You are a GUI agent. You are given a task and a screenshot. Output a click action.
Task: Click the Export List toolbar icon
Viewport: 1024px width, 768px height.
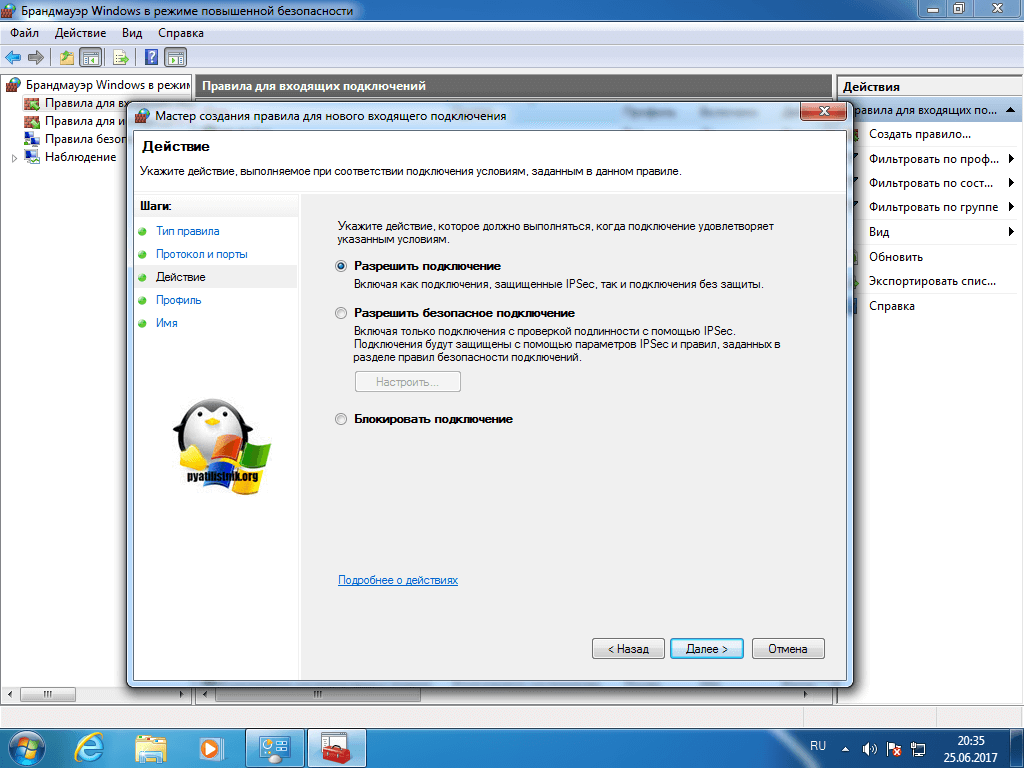[x=121, y=57]
